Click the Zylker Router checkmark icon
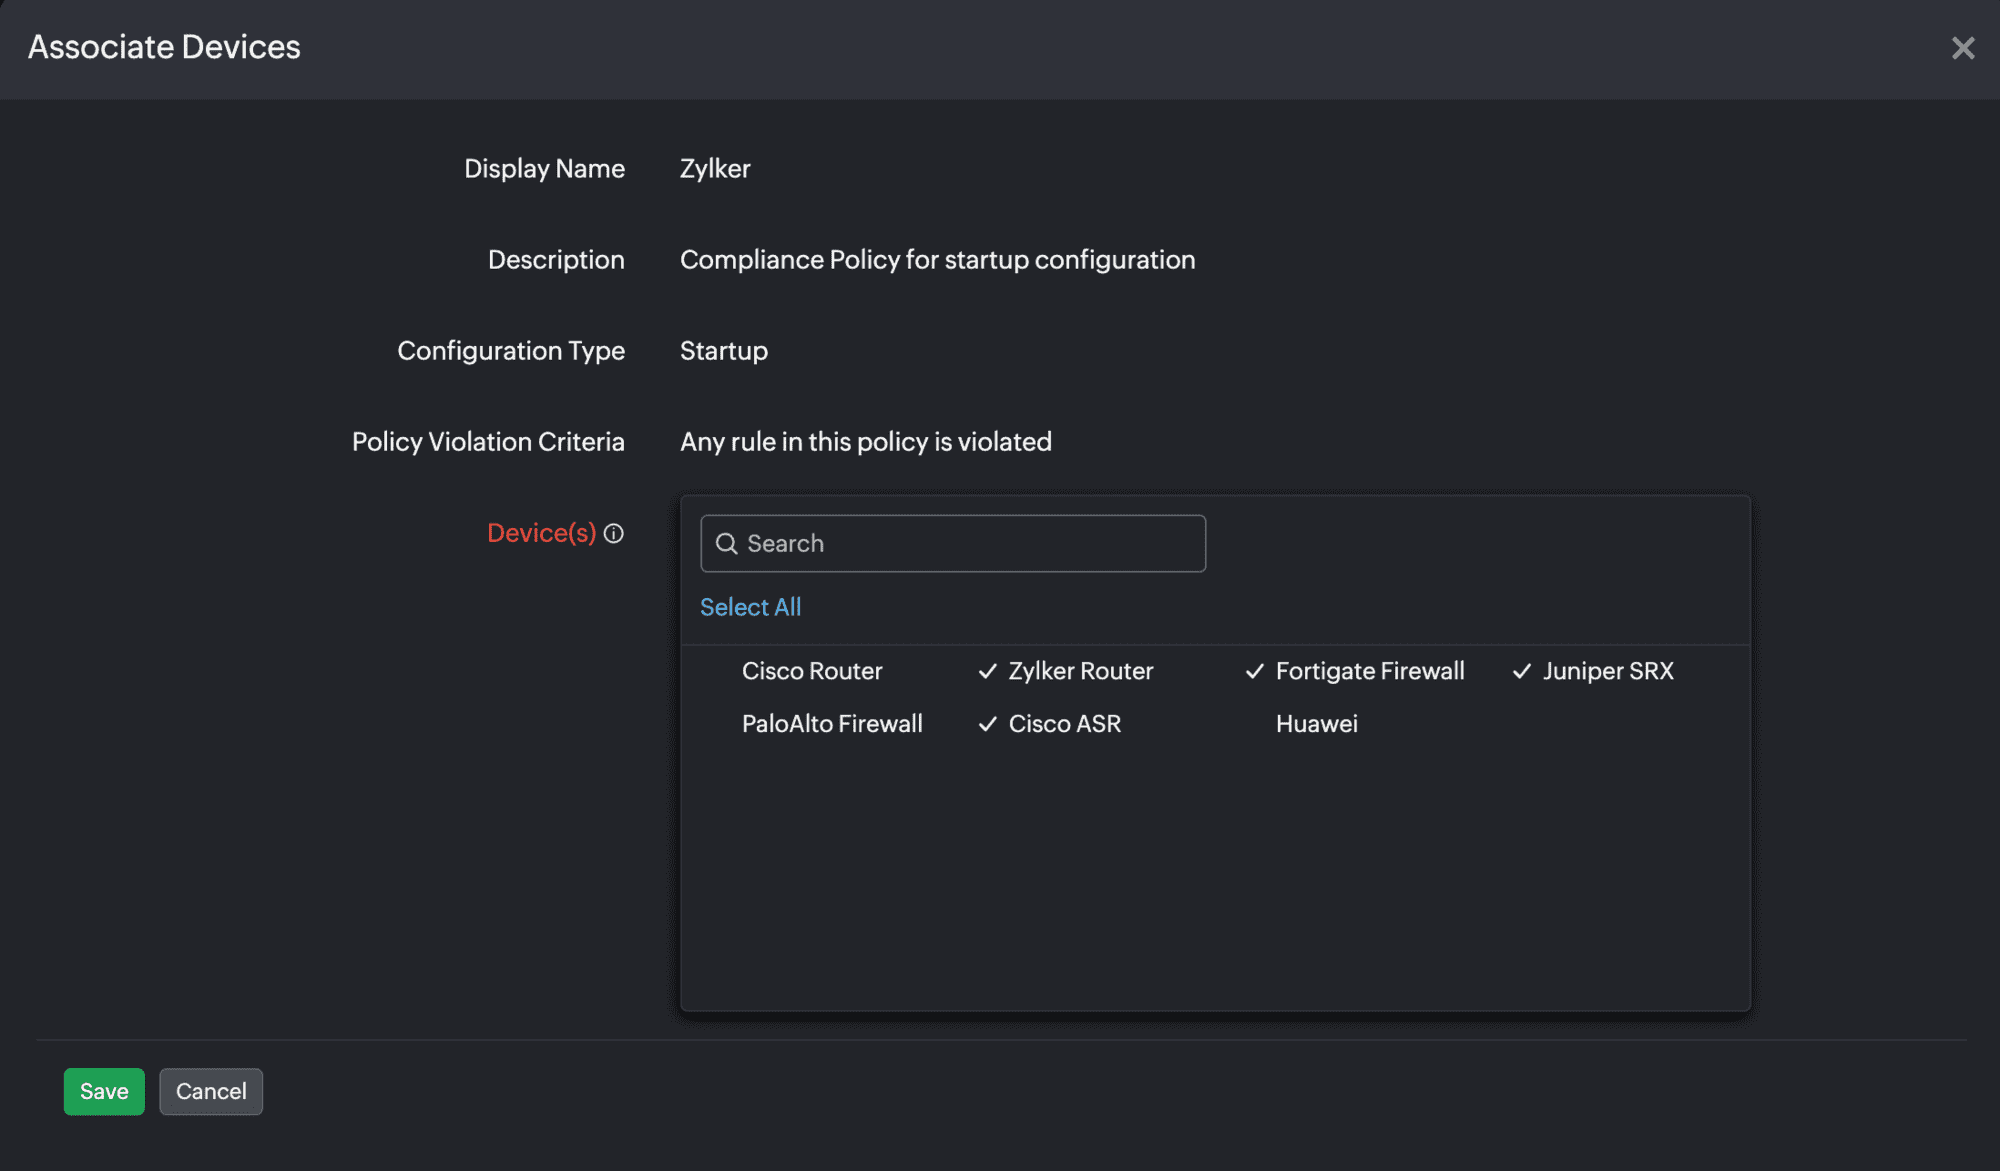Image resolution: width=2000 pixels, height=1171 pixels. [988, 671]
